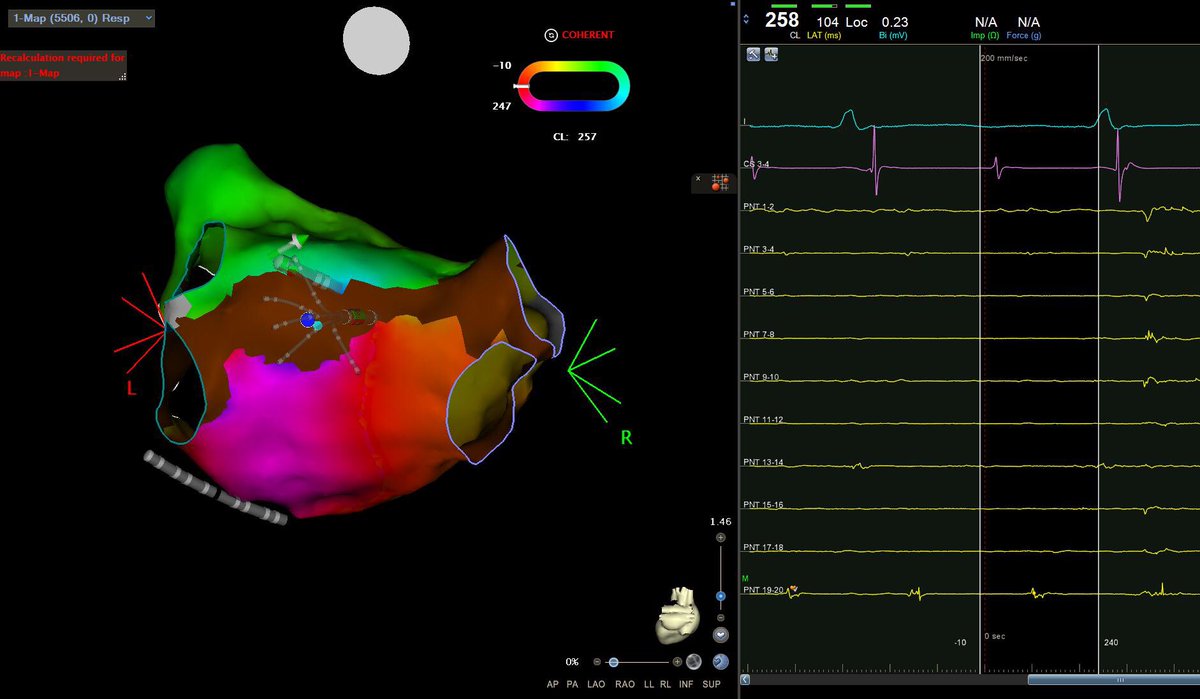
Task: Click the LAT (ms) value 104
Action: pyautogui.click(x=827, y=20)
